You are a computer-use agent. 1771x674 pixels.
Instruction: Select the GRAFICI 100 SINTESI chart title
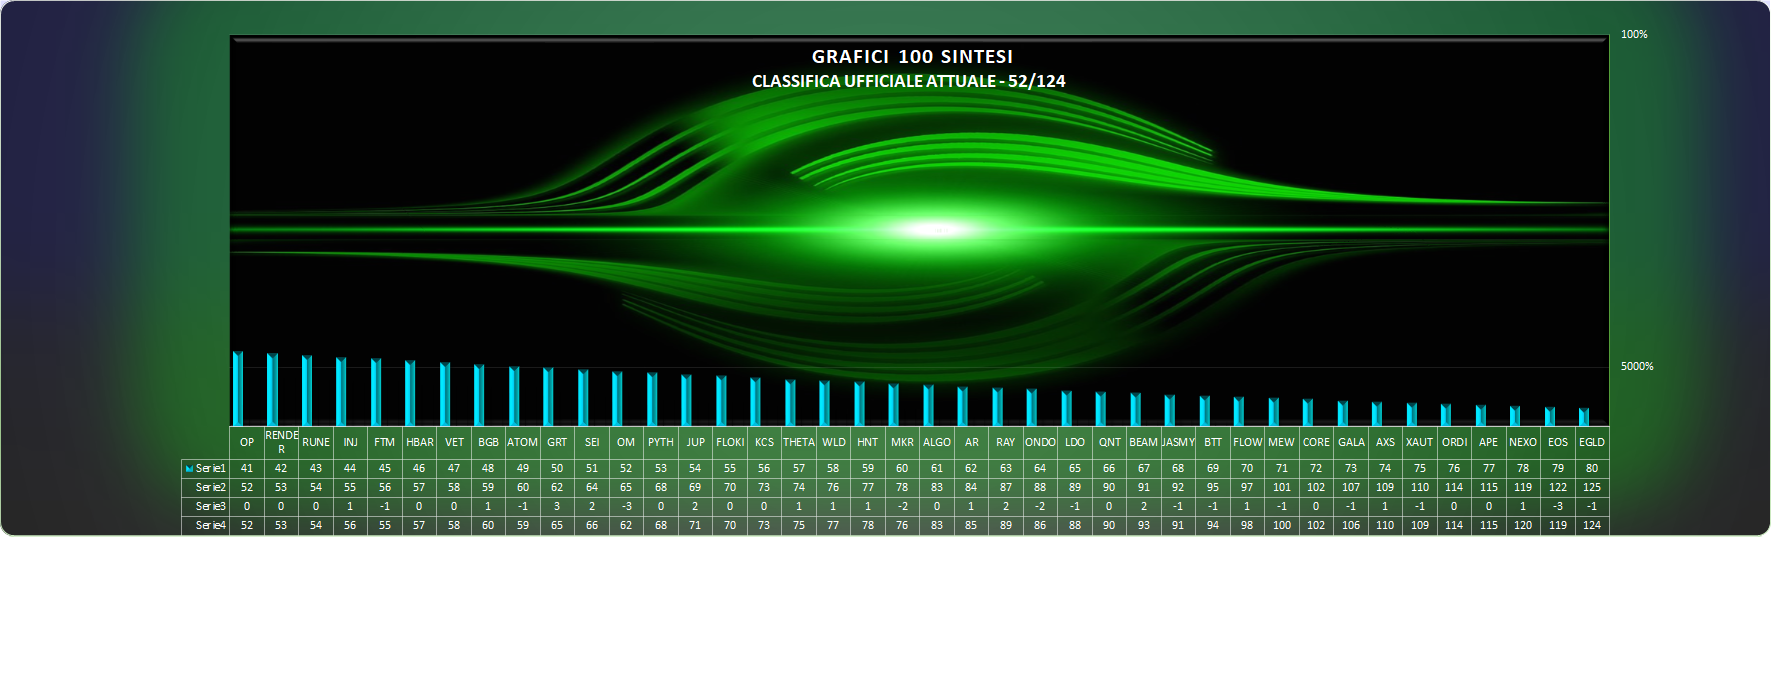click(x=912, y=57)
